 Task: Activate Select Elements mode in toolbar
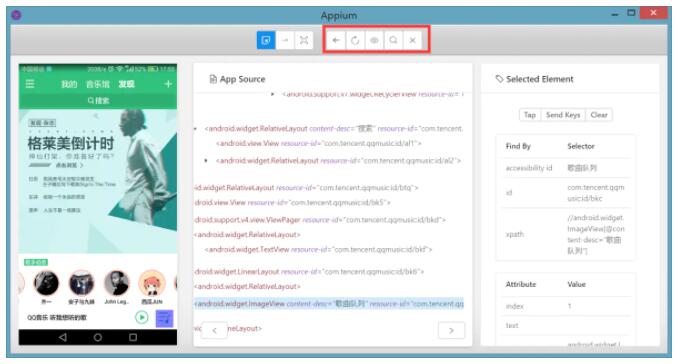click(x=266, y=40)
